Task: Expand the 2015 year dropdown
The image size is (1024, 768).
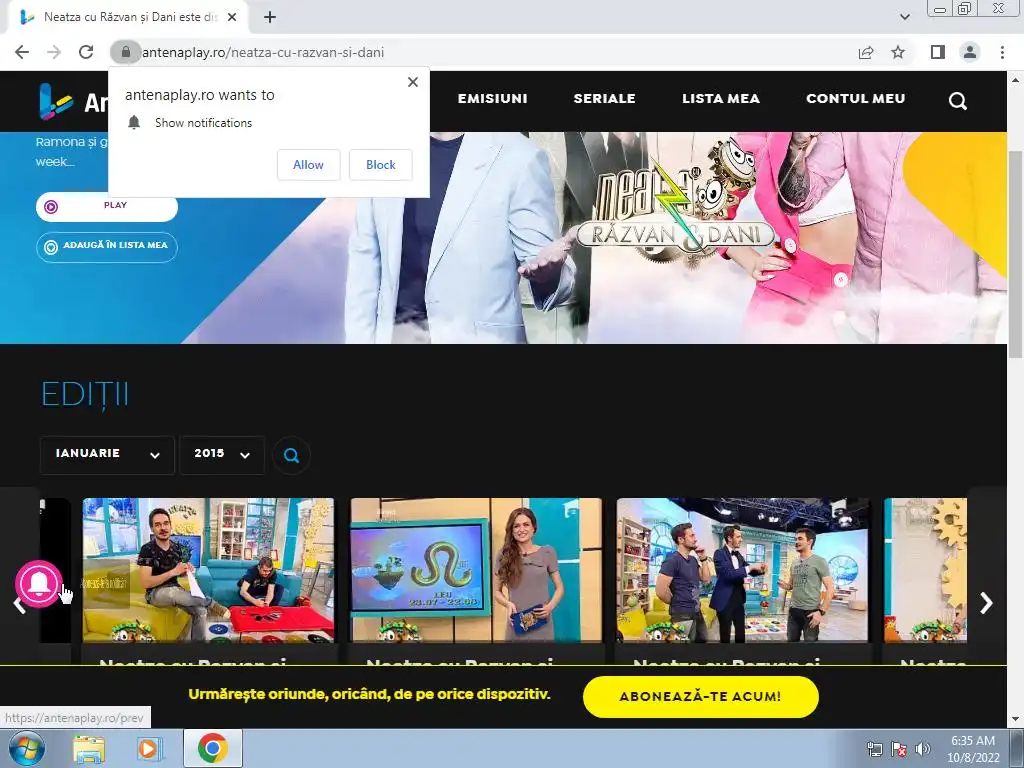Action: click(x=222, y=455)
